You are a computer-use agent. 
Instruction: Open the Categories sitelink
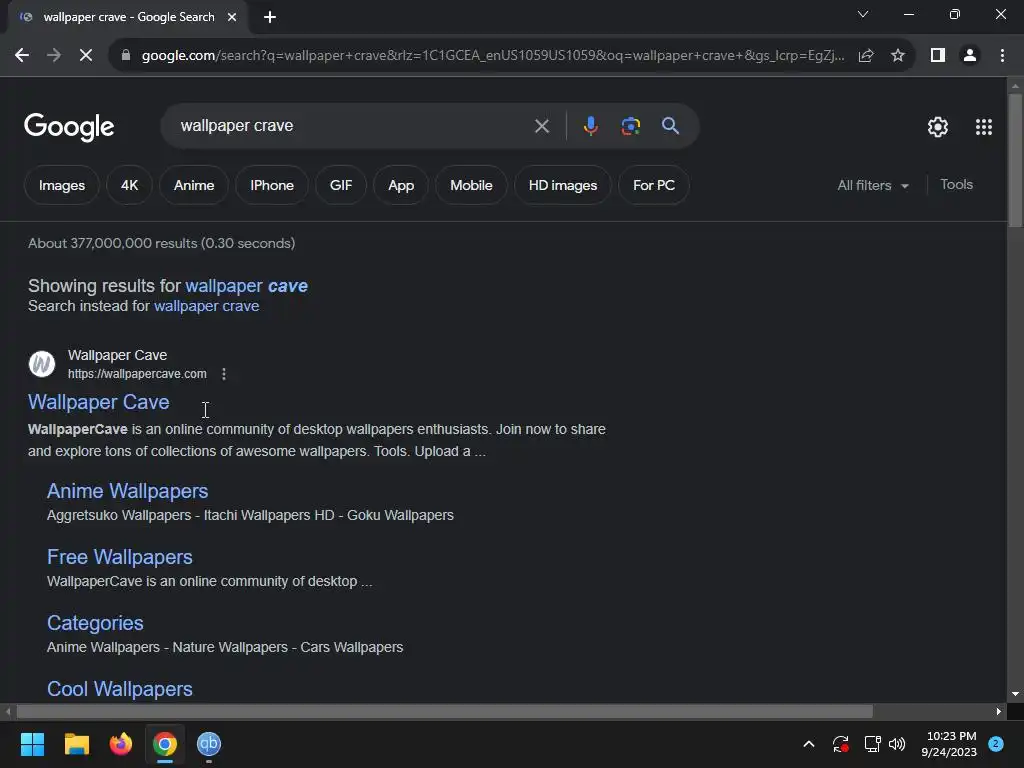[x=95, y=623]
